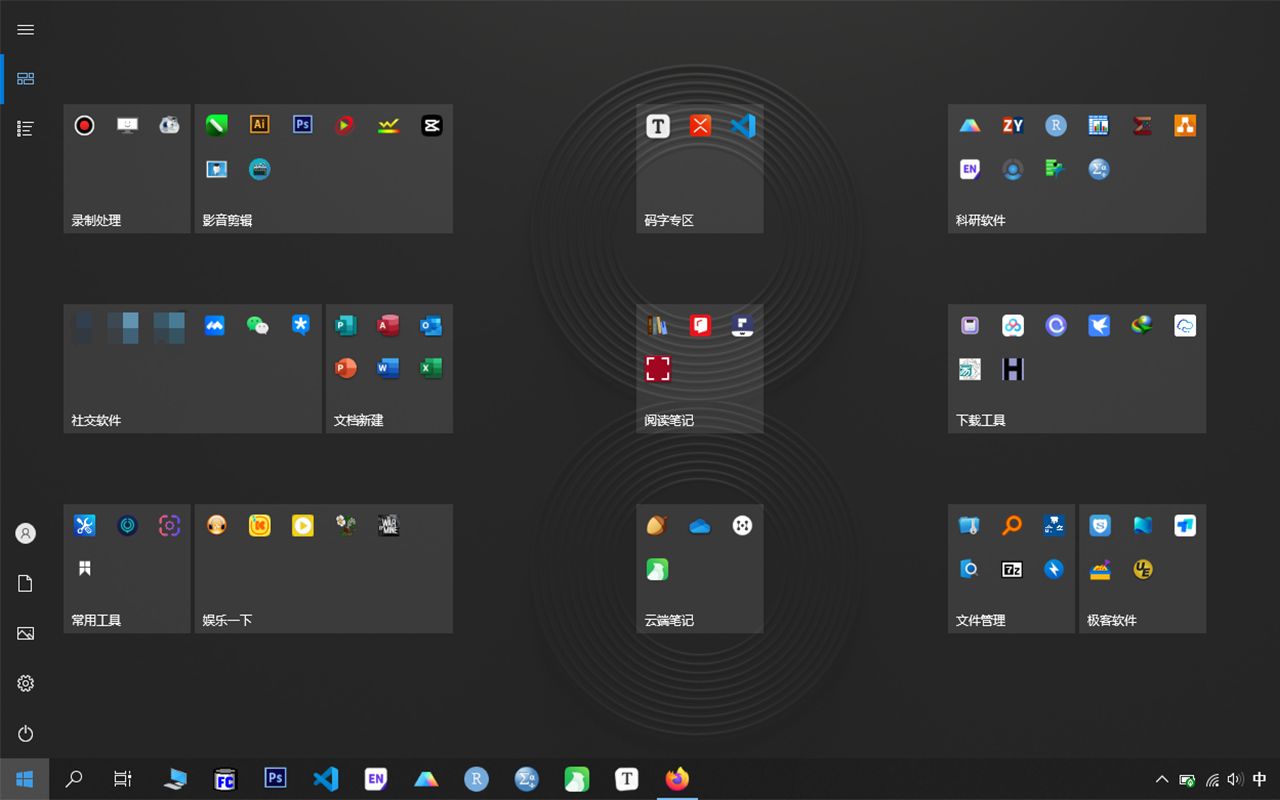Launch the blue DingTalk-style asterisk tile
Viewport: 1280px width, 800px height.
(x=301, y=325)
